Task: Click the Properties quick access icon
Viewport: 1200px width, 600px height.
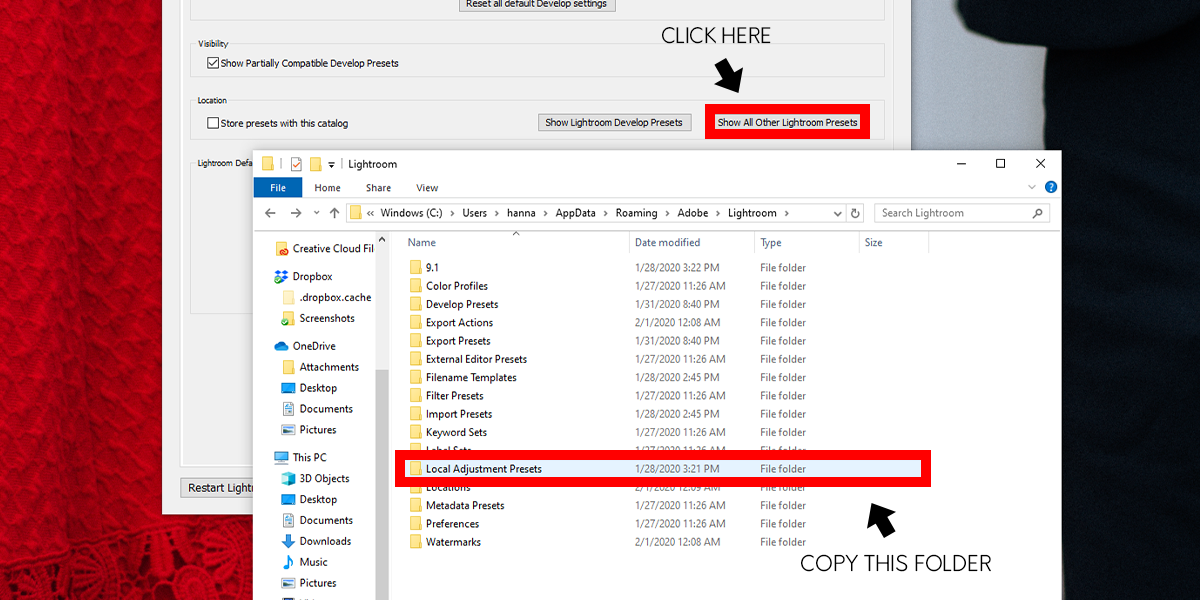Action: point(296,164)
